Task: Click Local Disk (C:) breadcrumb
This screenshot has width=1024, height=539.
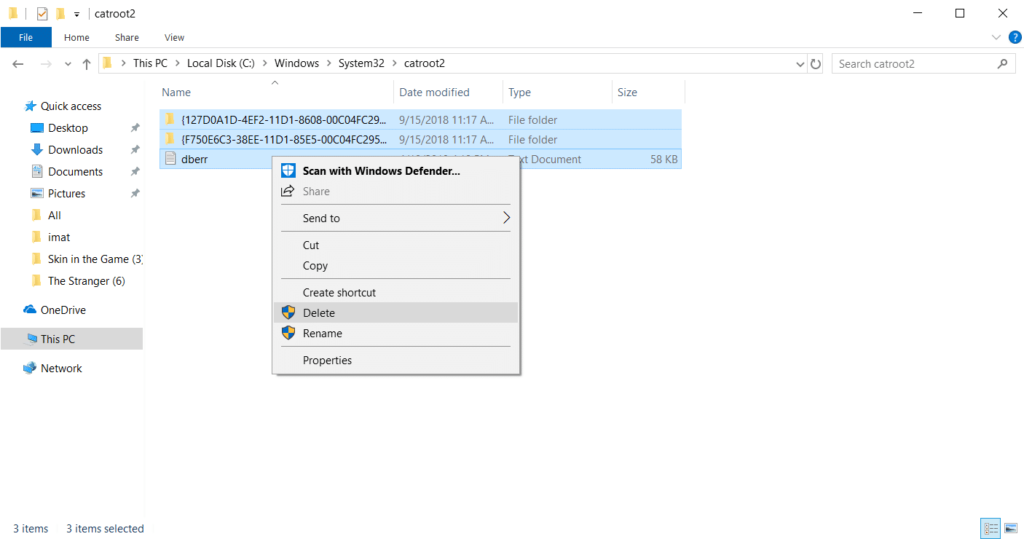Action: click(x=221, y=63)
